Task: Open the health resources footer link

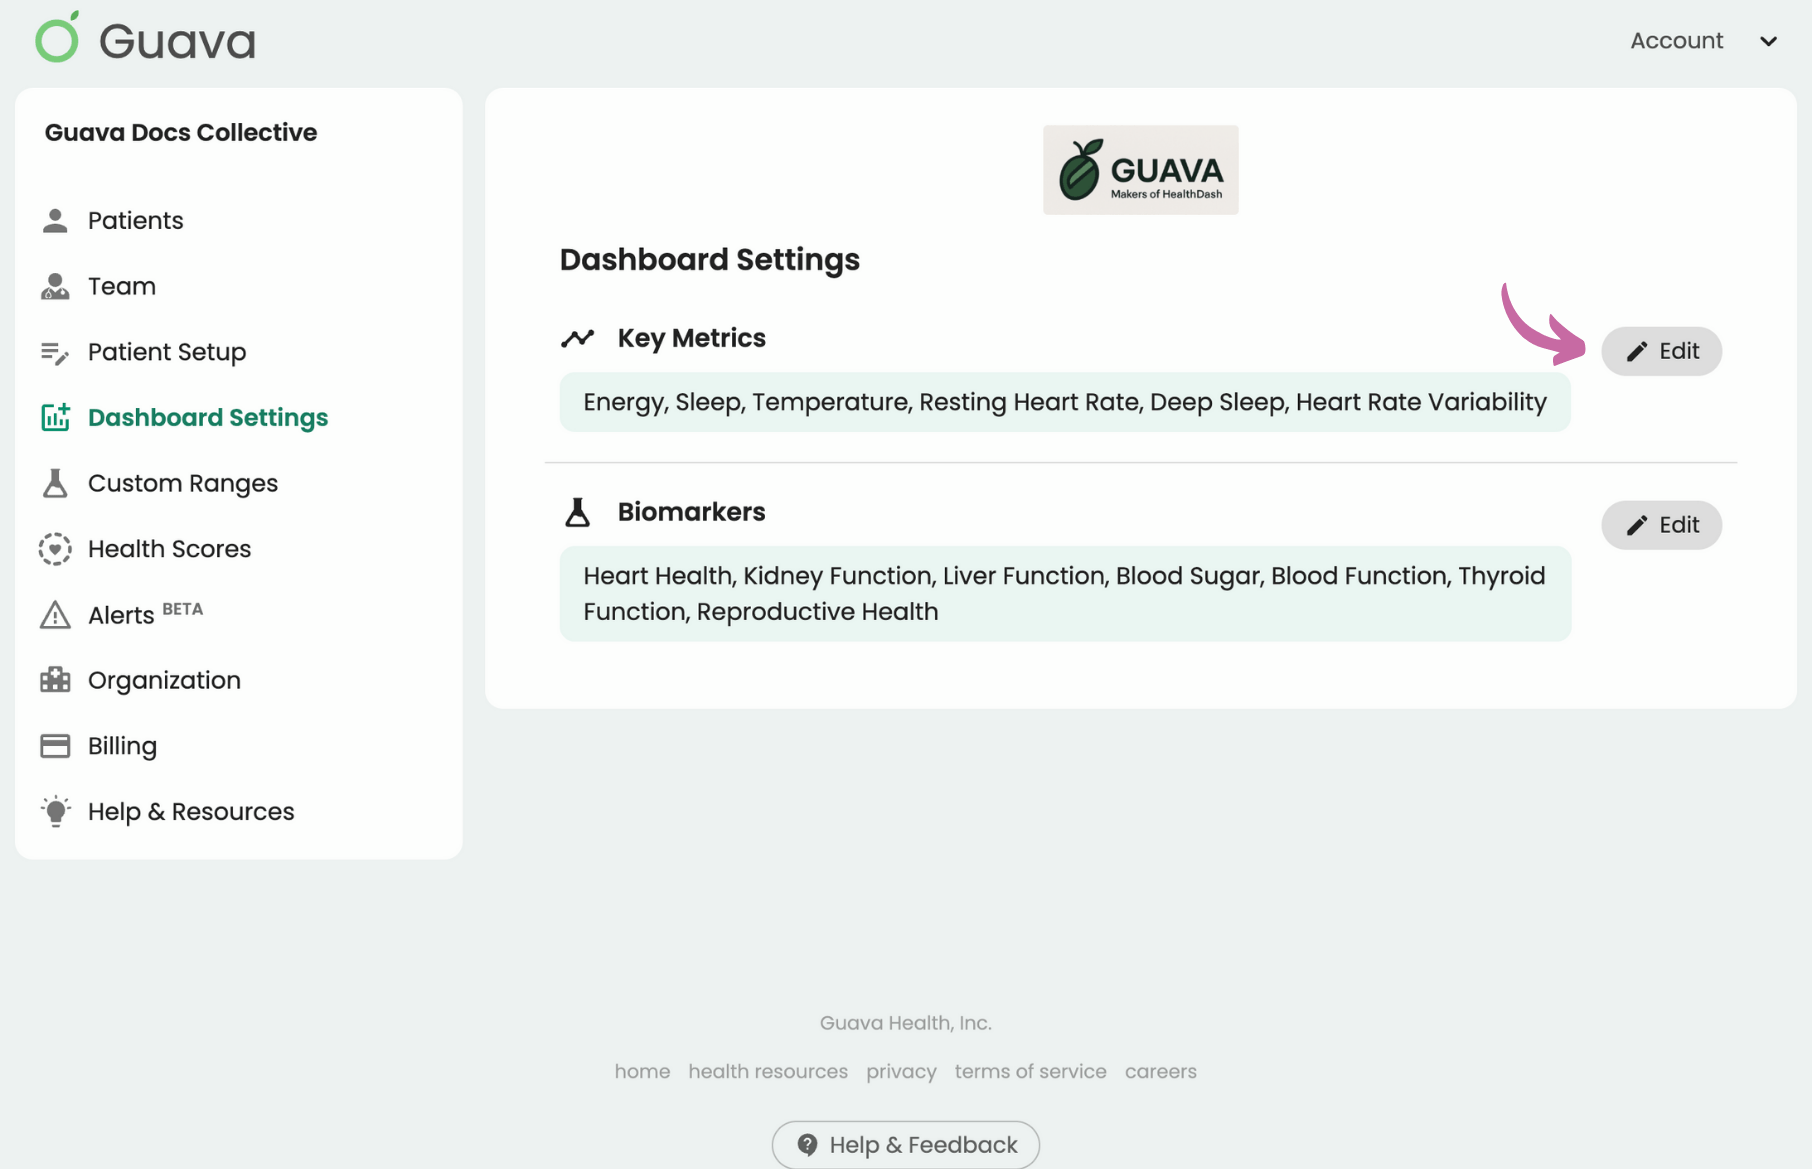Action: 768,1071
